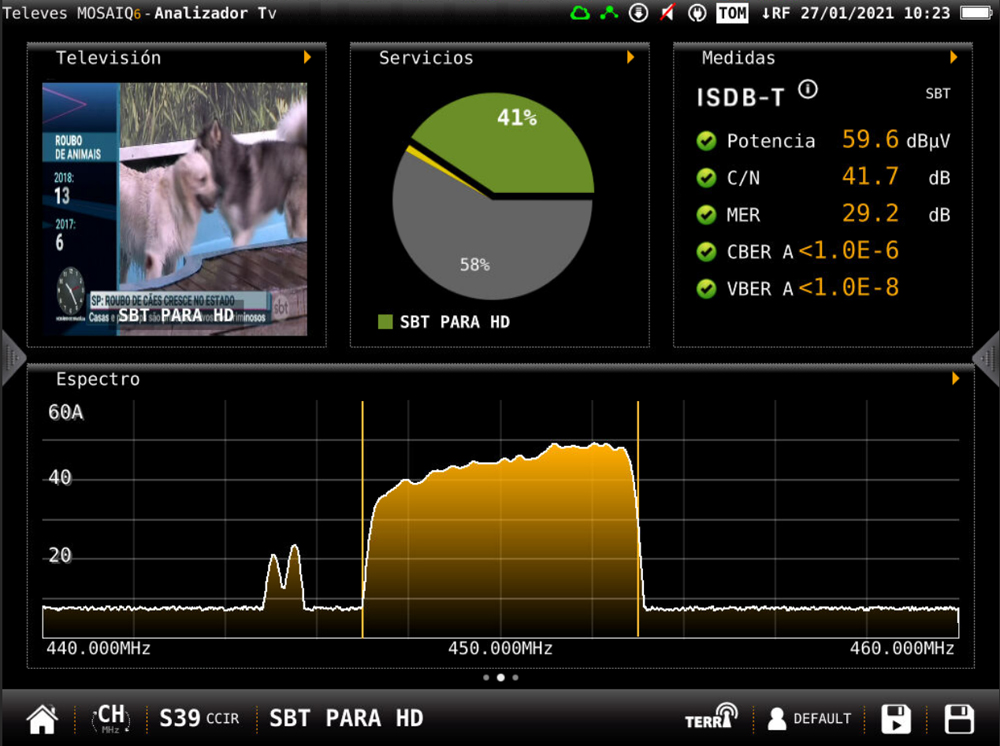Open the Espectro panel title
The width and height of the screenshot is (1000, 746).
98,379
